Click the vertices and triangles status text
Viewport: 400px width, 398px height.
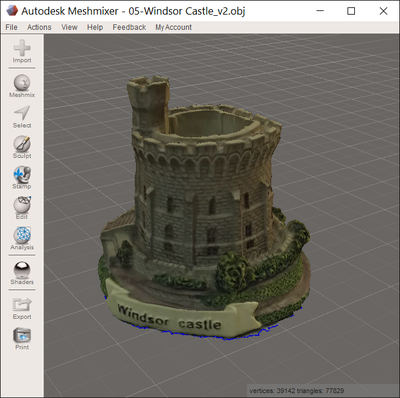click(x=297, y=390)
